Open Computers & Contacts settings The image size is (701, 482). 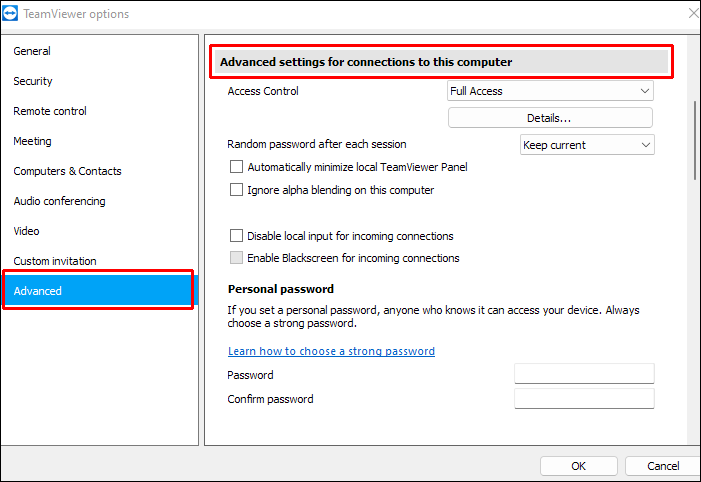tap(67, 171)
